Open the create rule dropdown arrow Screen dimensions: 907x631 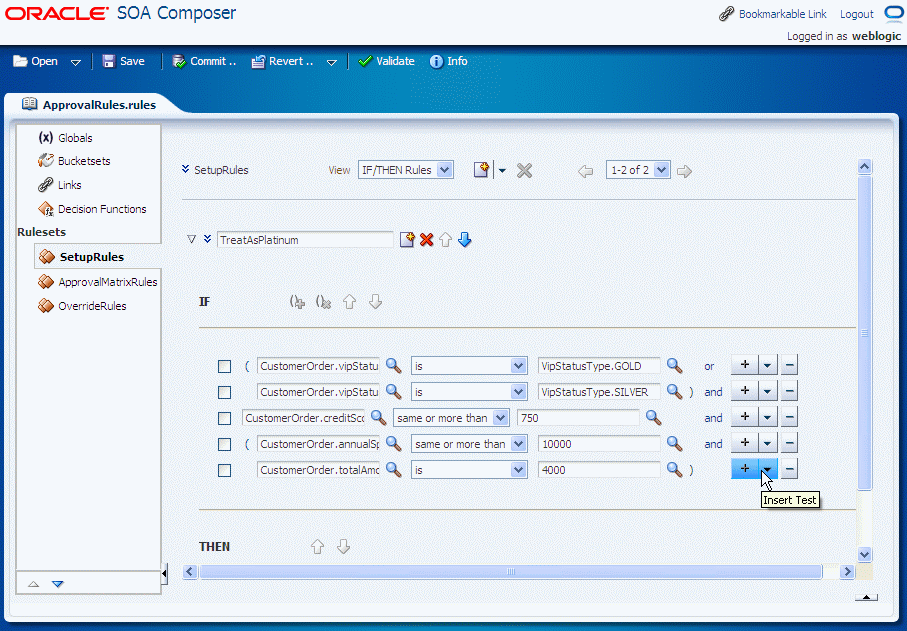(502, 171)
